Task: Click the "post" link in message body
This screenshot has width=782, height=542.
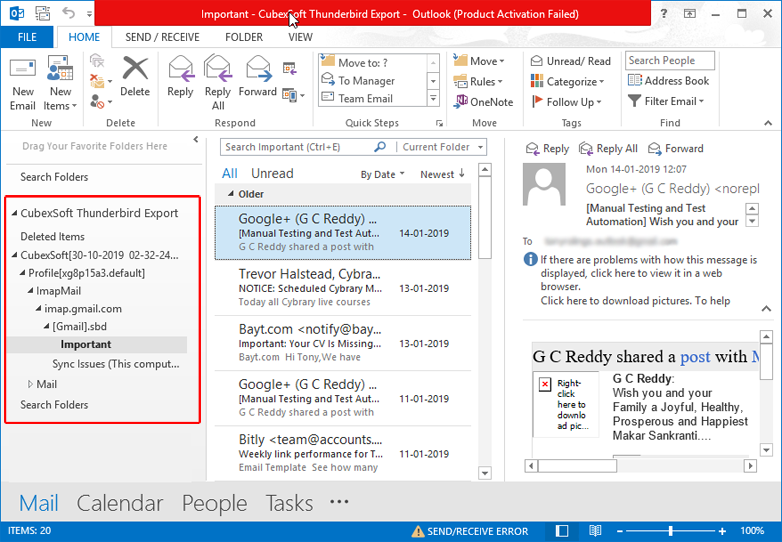Action: click(x=695, y=357)
